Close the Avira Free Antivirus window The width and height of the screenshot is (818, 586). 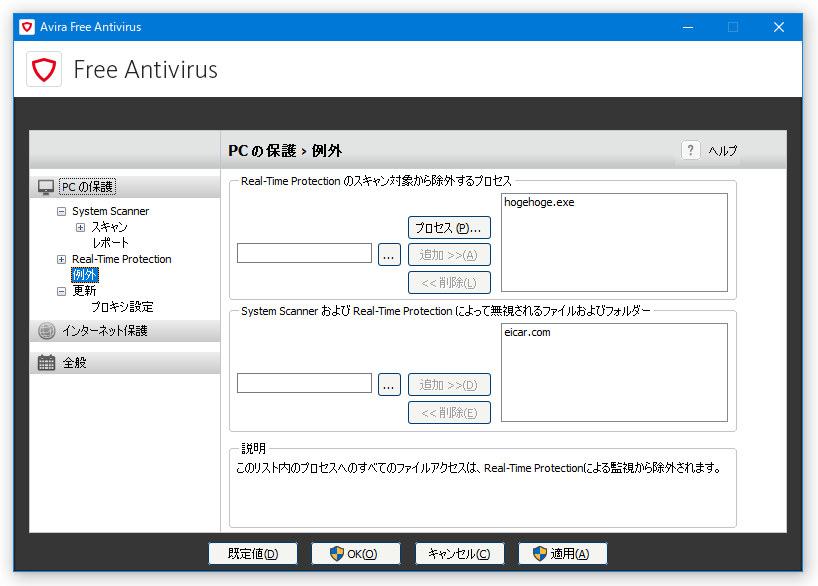coord(779,27)
